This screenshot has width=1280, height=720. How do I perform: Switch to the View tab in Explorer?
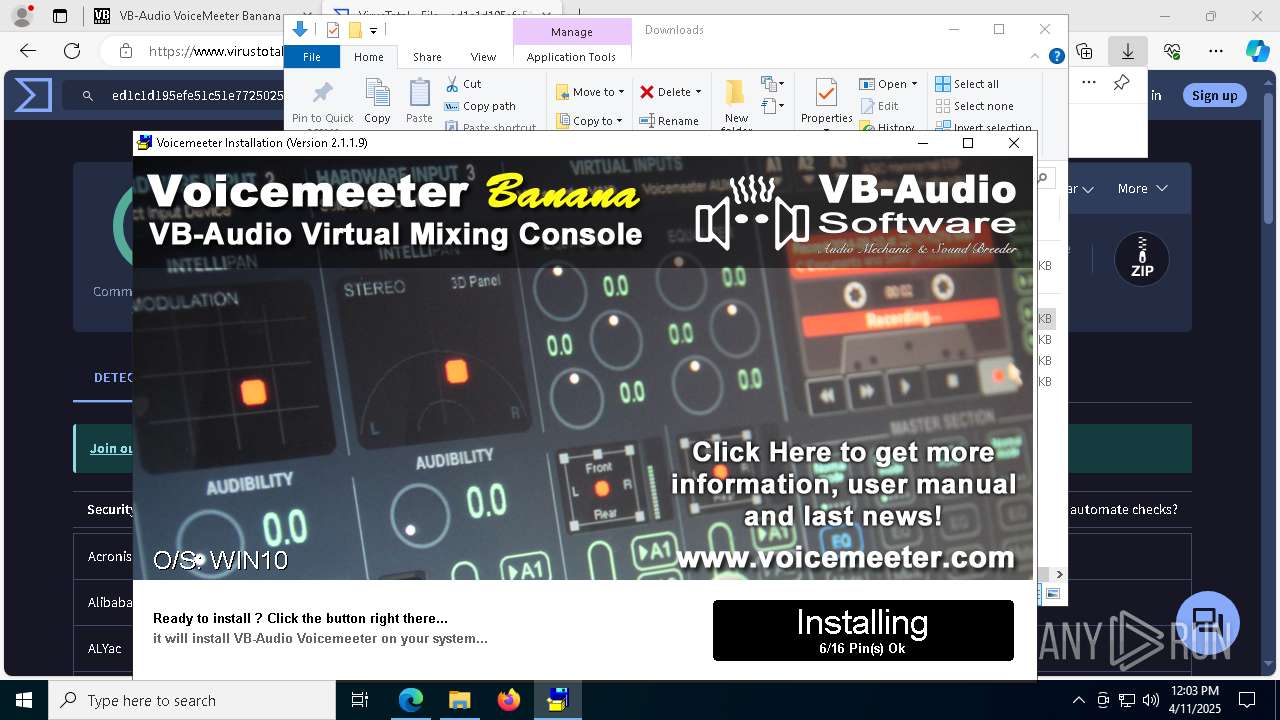click(x=483, y=57)
